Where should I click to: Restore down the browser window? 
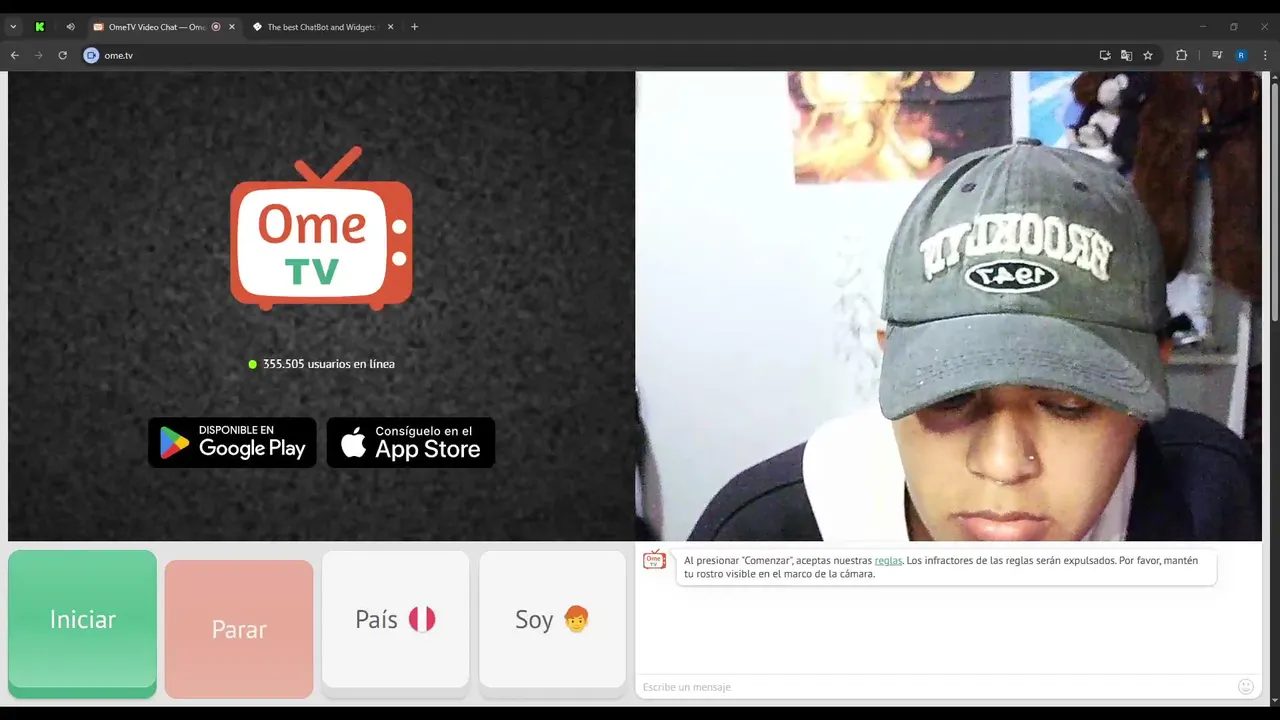(x=1234, y=27)
